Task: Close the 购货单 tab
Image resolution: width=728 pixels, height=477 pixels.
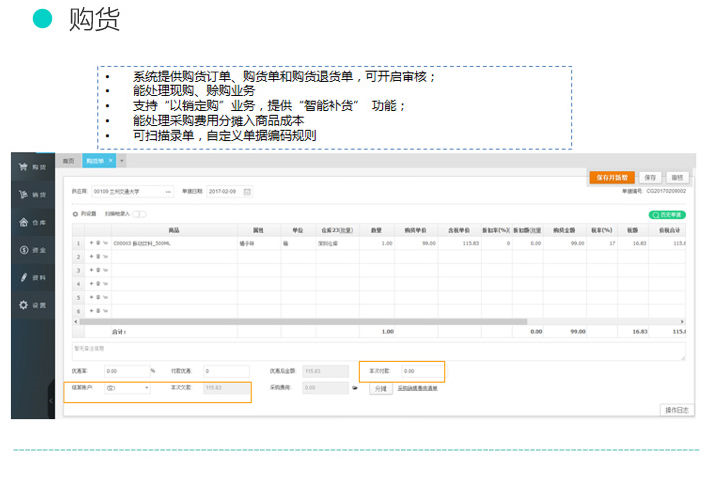Action: (111, 160)
